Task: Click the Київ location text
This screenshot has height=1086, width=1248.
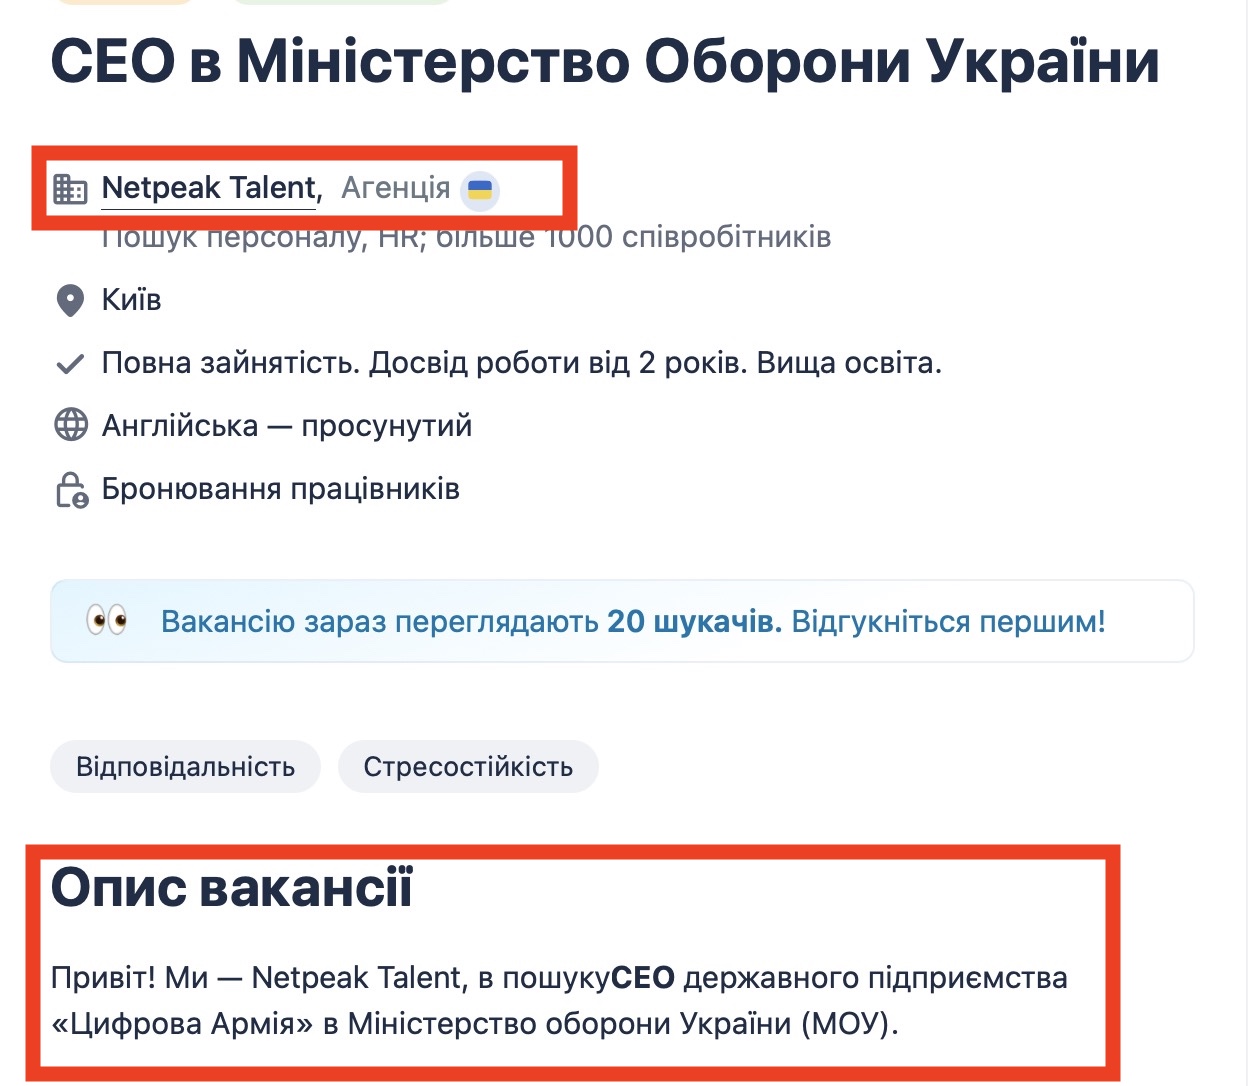Action: (132, 300)
